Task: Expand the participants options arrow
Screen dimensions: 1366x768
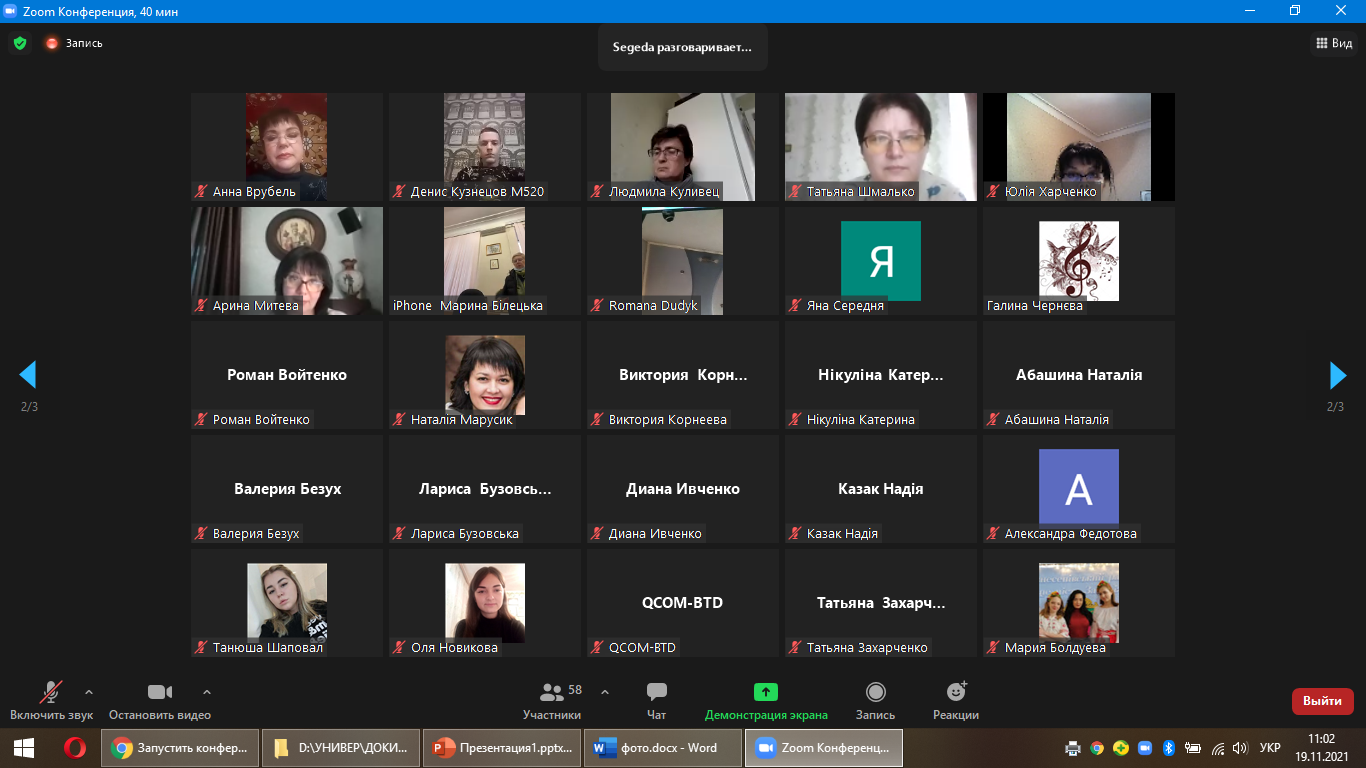Action: click(x=605, y=691)
